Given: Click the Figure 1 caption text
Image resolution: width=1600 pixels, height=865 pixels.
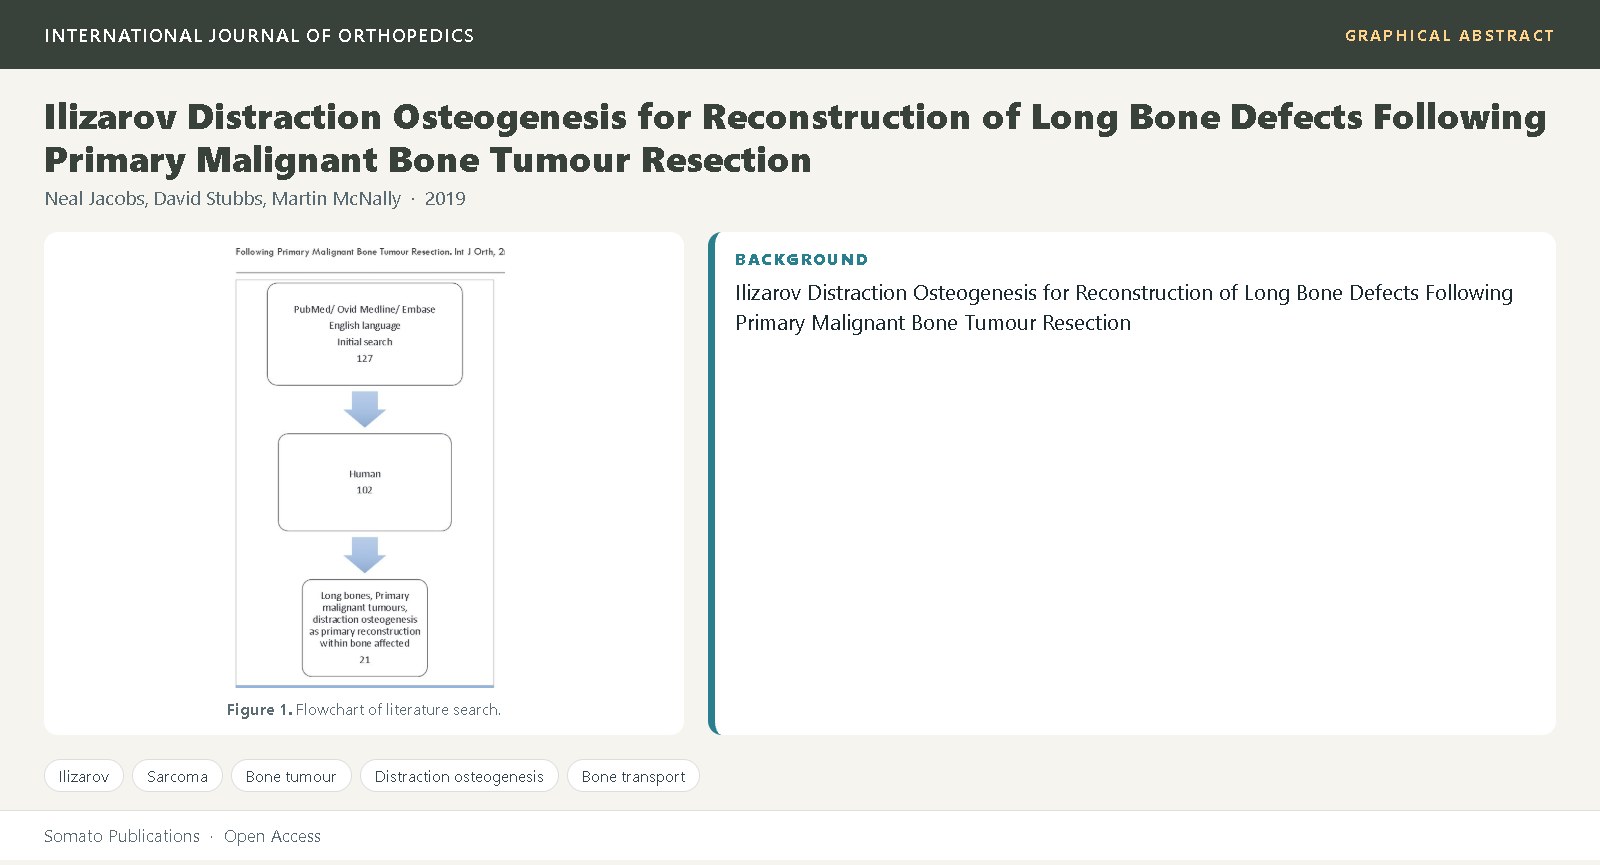Looking at the screenshot, I should pyautogui.click(x=364, y=709).
